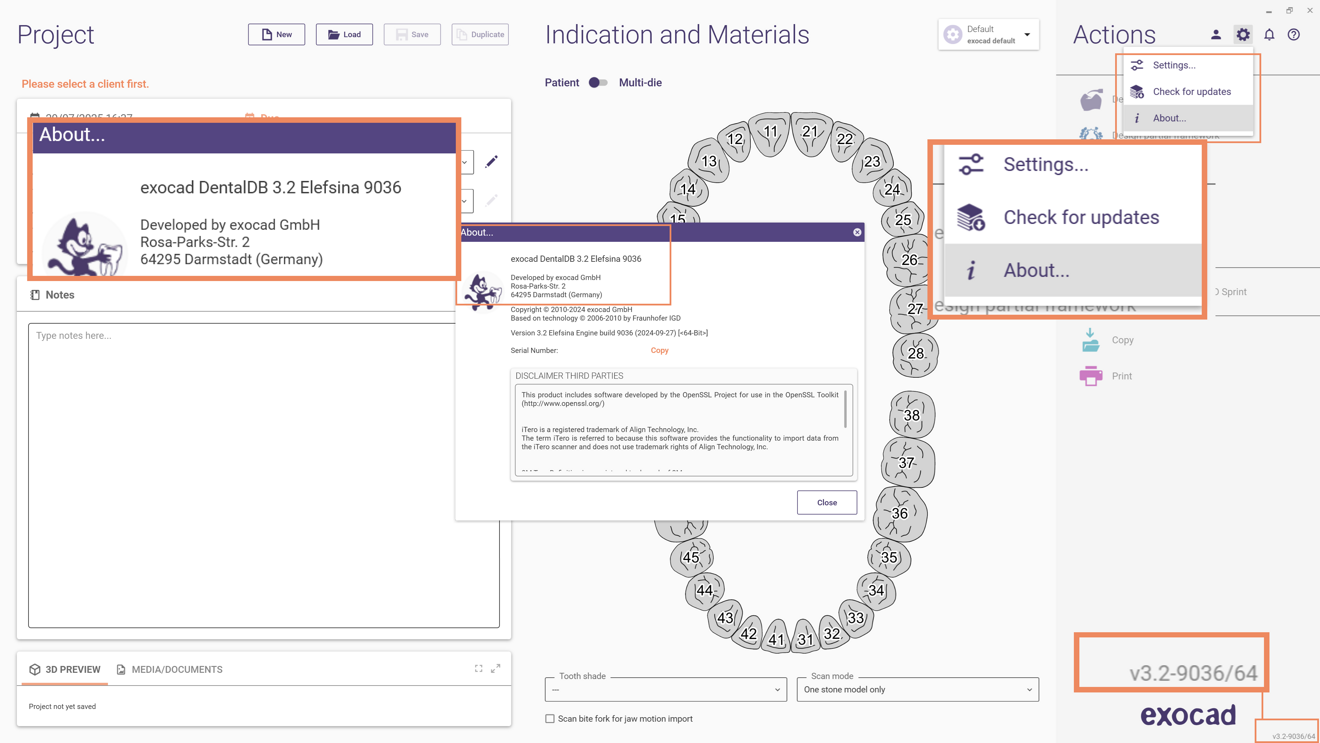Open the notifications bell icon
The height and width of the screenshot is (743, 1320).
(1269, 34)
